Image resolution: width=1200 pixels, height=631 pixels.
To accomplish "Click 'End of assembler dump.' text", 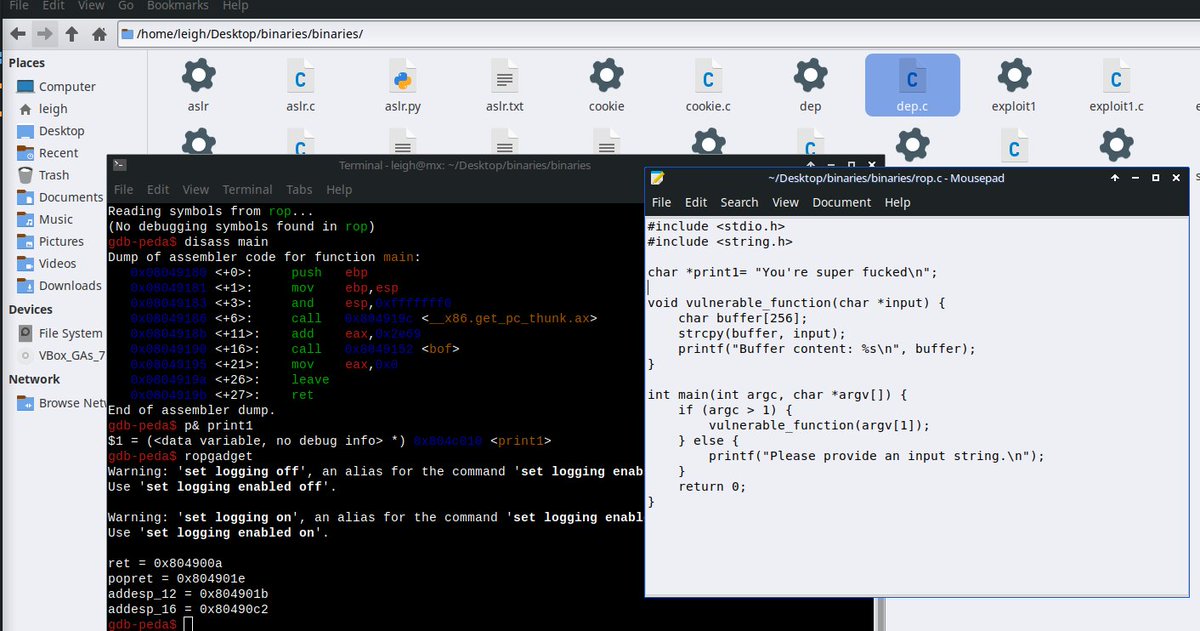I will pyautogui.click(x=192, y=410).
